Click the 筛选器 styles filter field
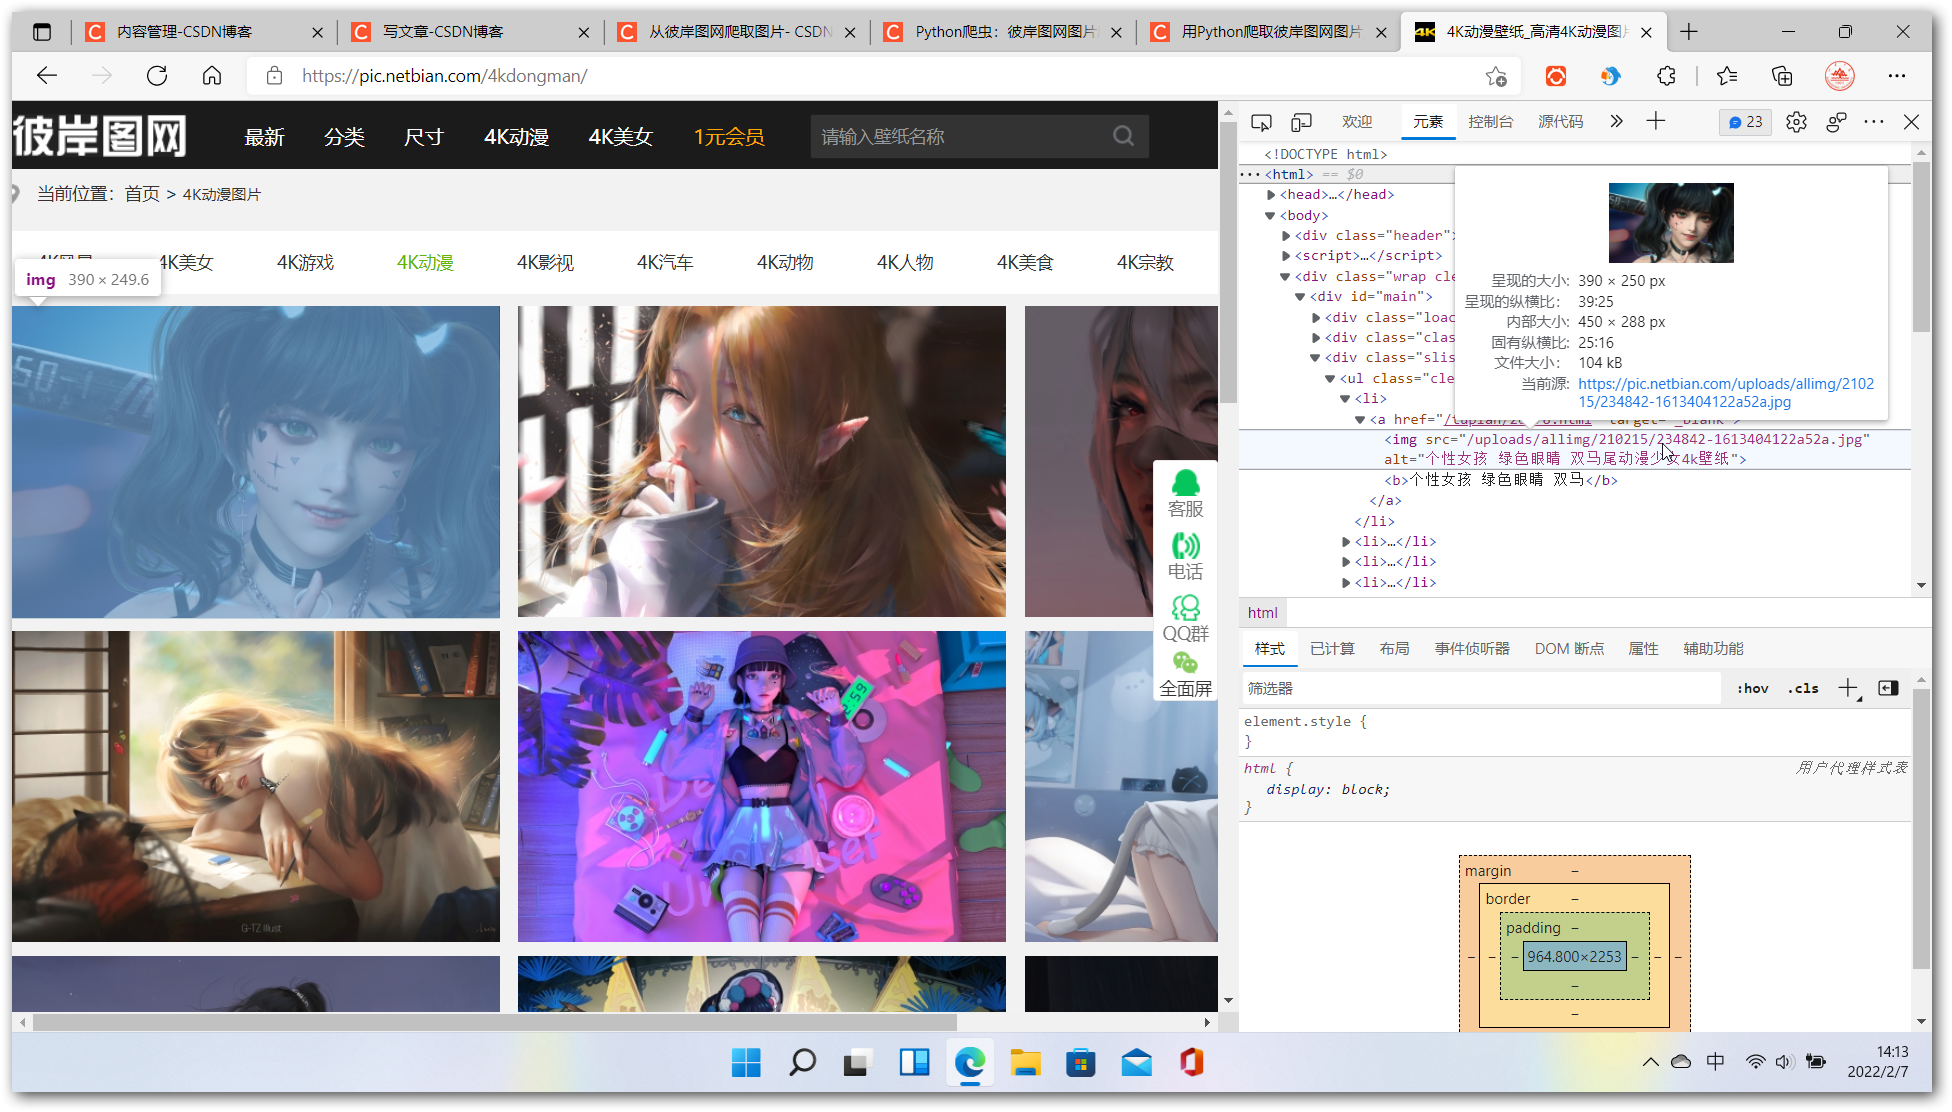 [x=1481, y=688]
